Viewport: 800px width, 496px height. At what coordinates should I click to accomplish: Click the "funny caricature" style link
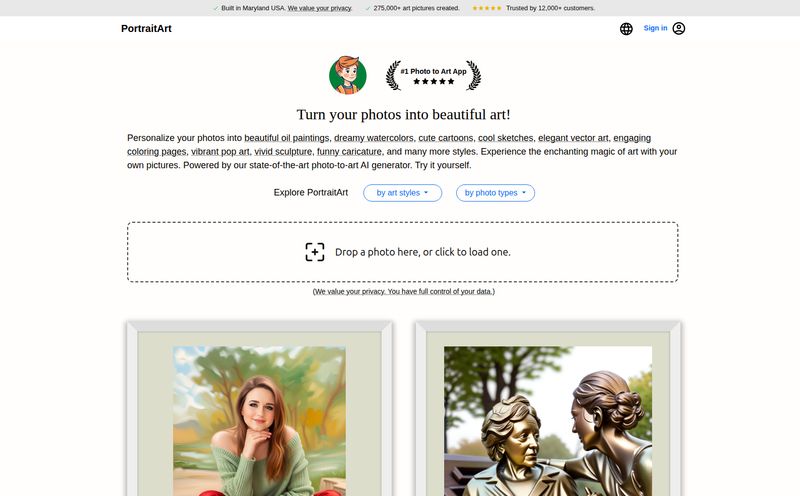350,152
